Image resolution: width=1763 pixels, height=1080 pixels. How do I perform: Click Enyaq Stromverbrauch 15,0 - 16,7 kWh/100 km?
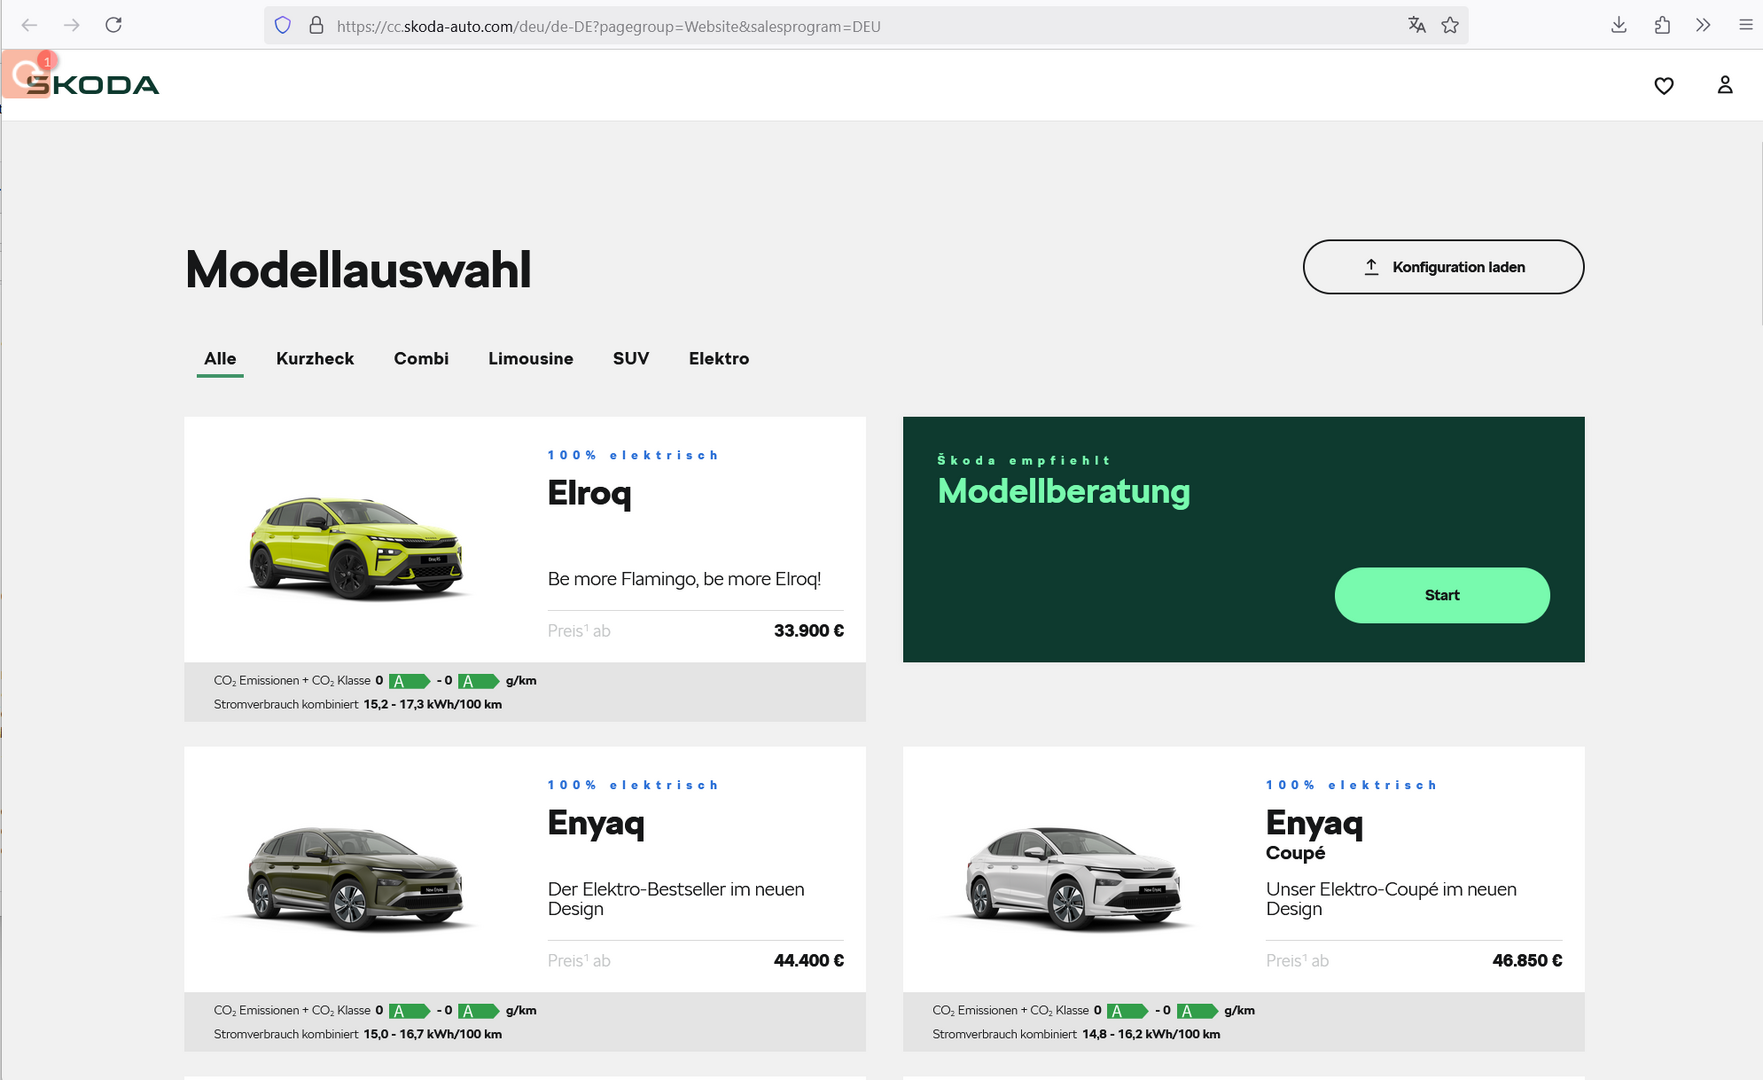click(358, 1035)
